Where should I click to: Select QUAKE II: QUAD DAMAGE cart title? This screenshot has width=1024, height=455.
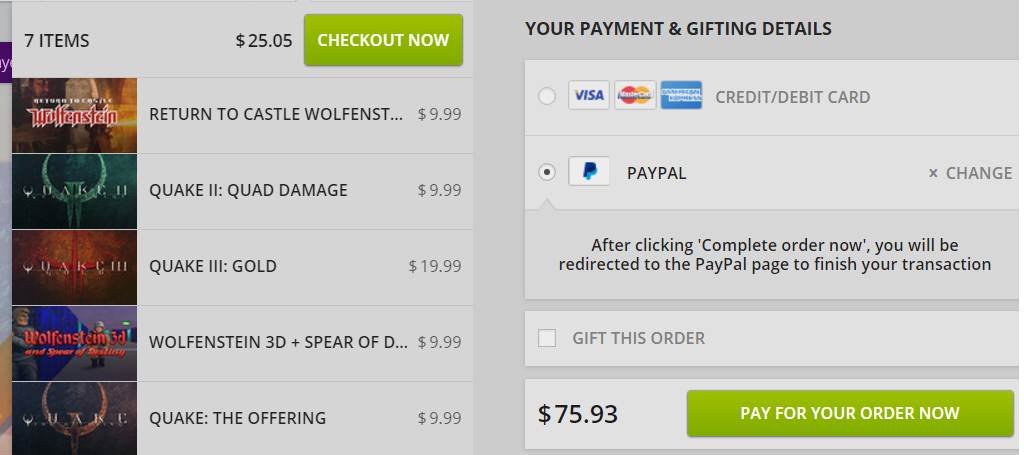pyautogui.click(x=248, y=191)
